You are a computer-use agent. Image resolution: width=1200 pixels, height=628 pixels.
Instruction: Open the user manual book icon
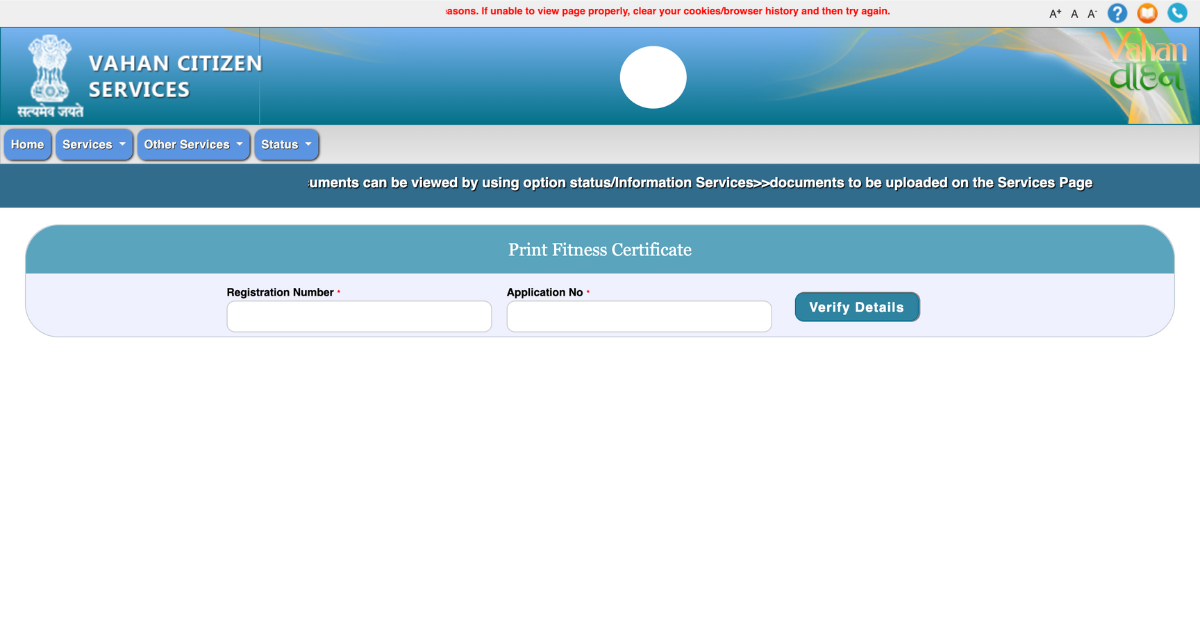[1147, 13]
